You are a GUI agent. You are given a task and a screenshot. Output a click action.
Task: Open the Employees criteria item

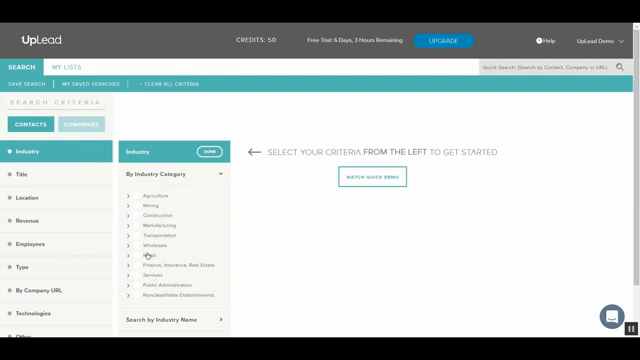point(56,244)
